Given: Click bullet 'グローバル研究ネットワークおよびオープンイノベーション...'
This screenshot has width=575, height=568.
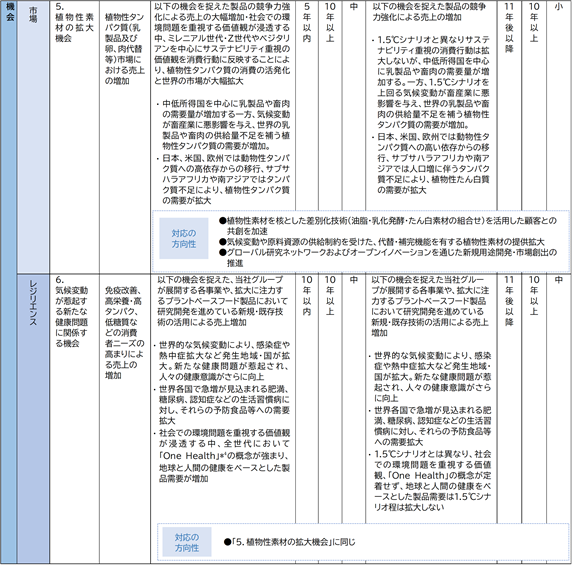Looking at the screenshot, I should tap(388, 257).
